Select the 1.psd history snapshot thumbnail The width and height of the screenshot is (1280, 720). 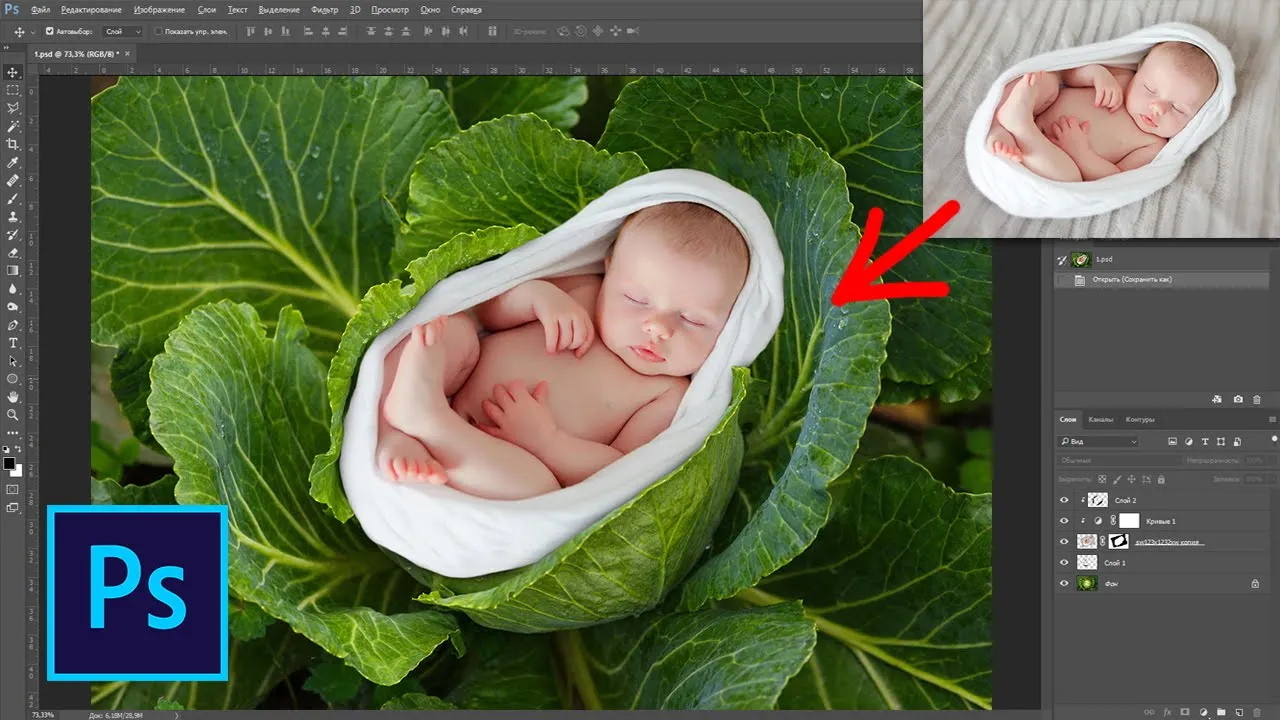point(1080,259)
